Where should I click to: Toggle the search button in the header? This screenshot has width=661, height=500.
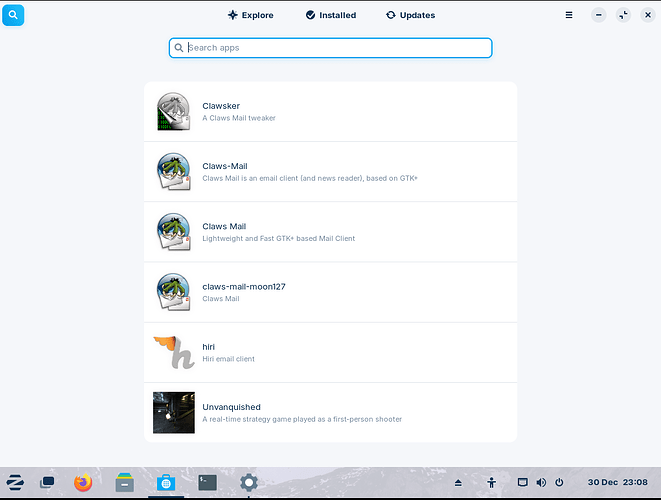13,15
